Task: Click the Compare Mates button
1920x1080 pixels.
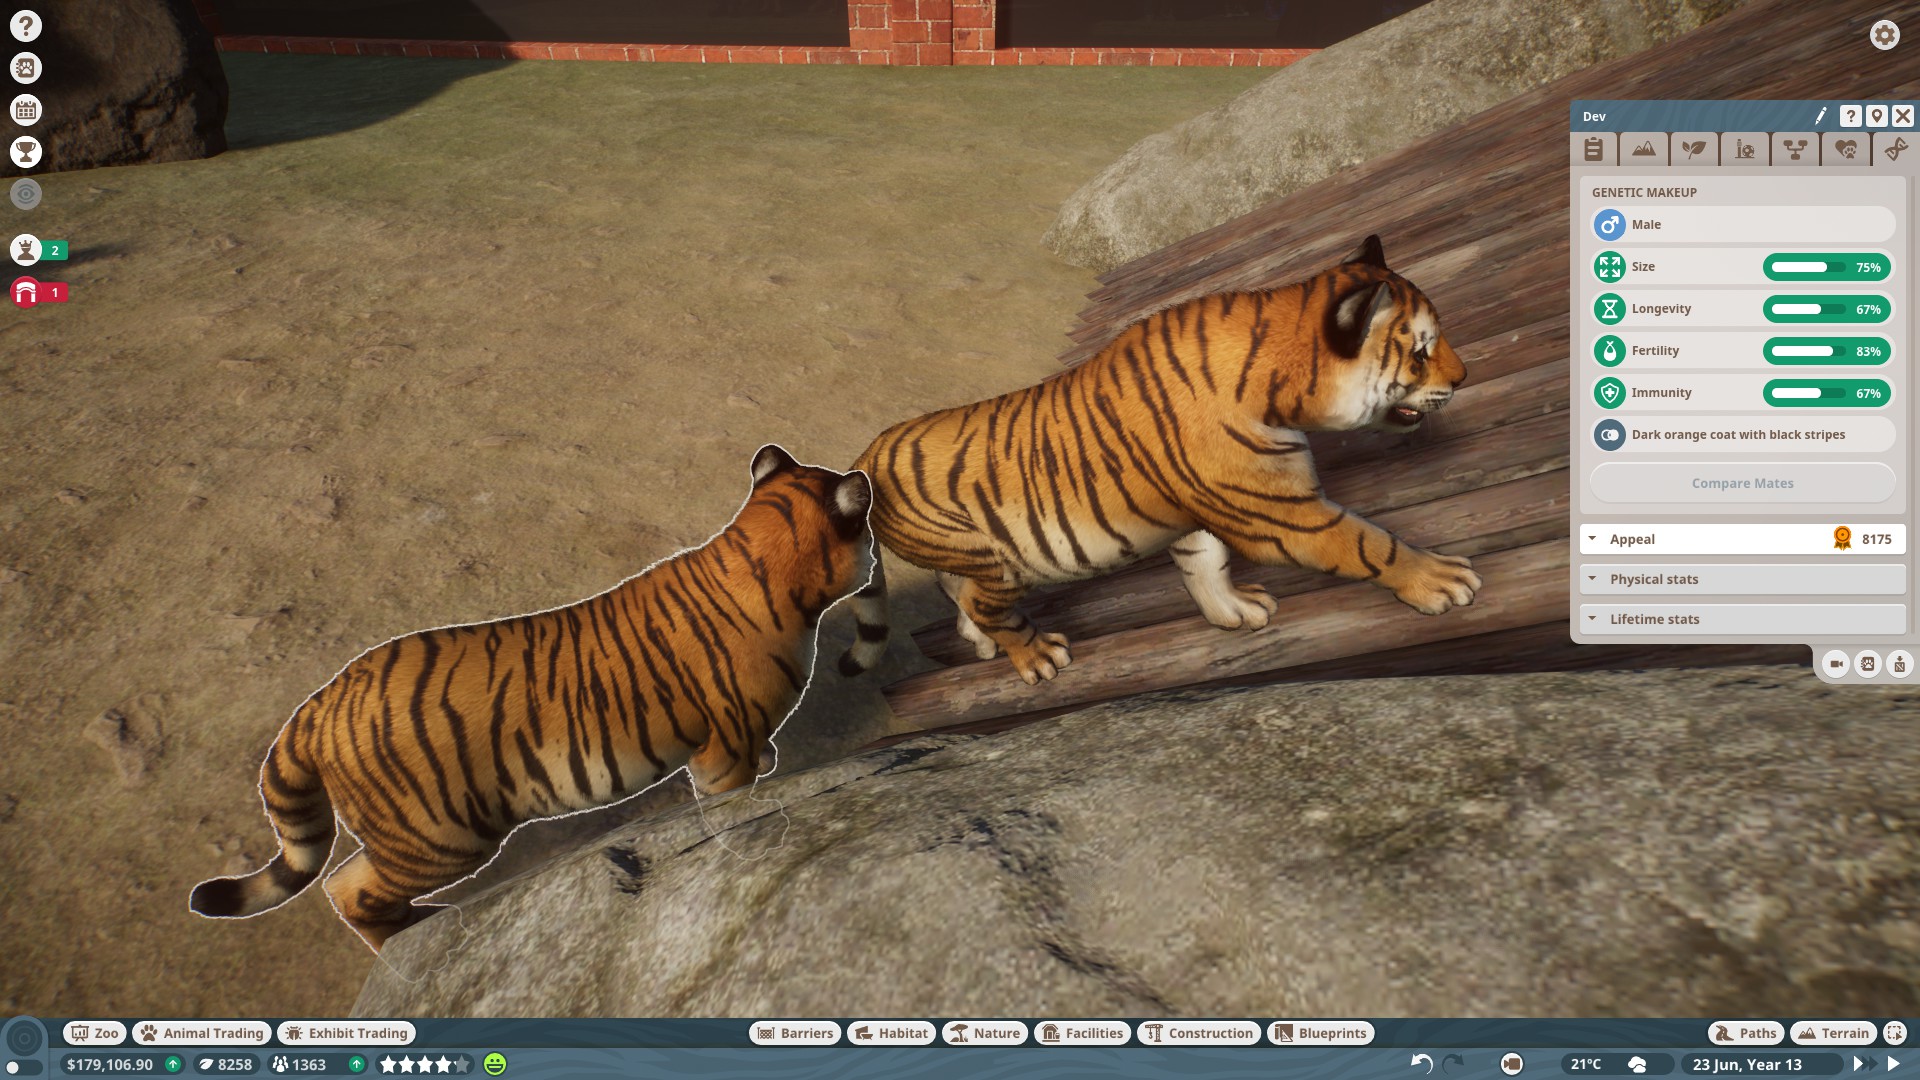Action: 1742,483
